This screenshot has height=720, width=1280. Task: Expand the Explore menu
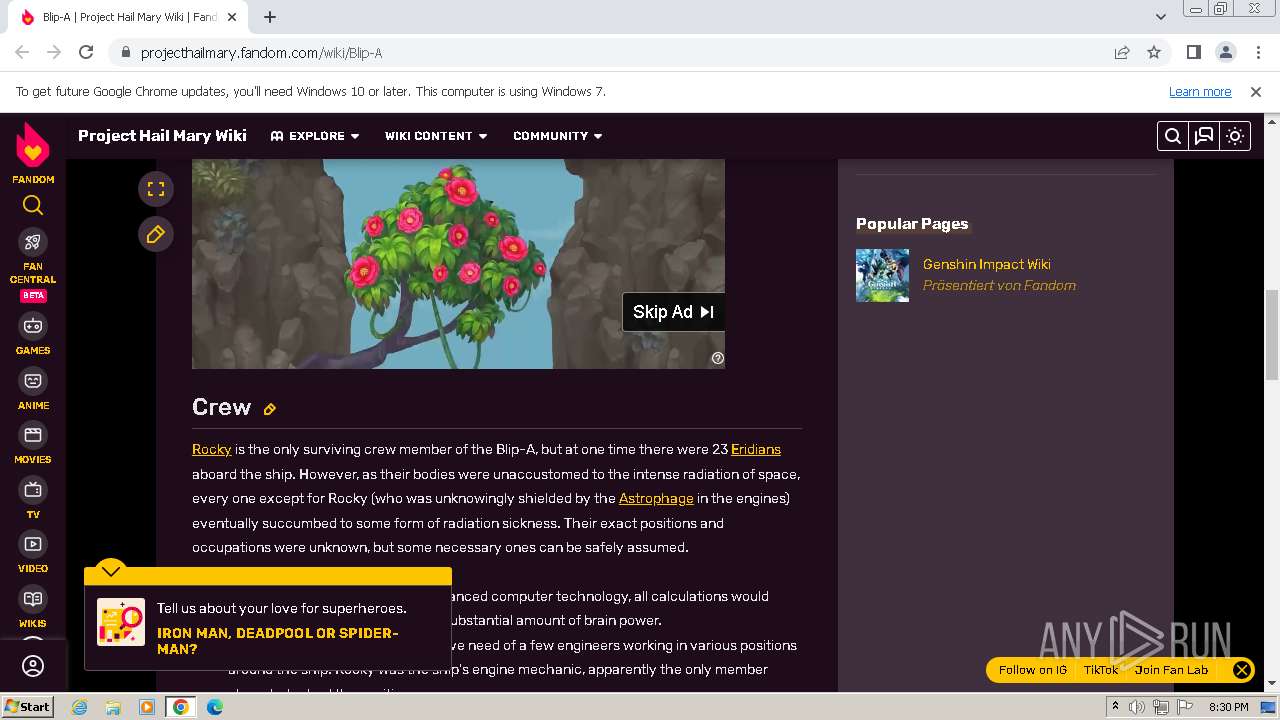coord(314,136)
